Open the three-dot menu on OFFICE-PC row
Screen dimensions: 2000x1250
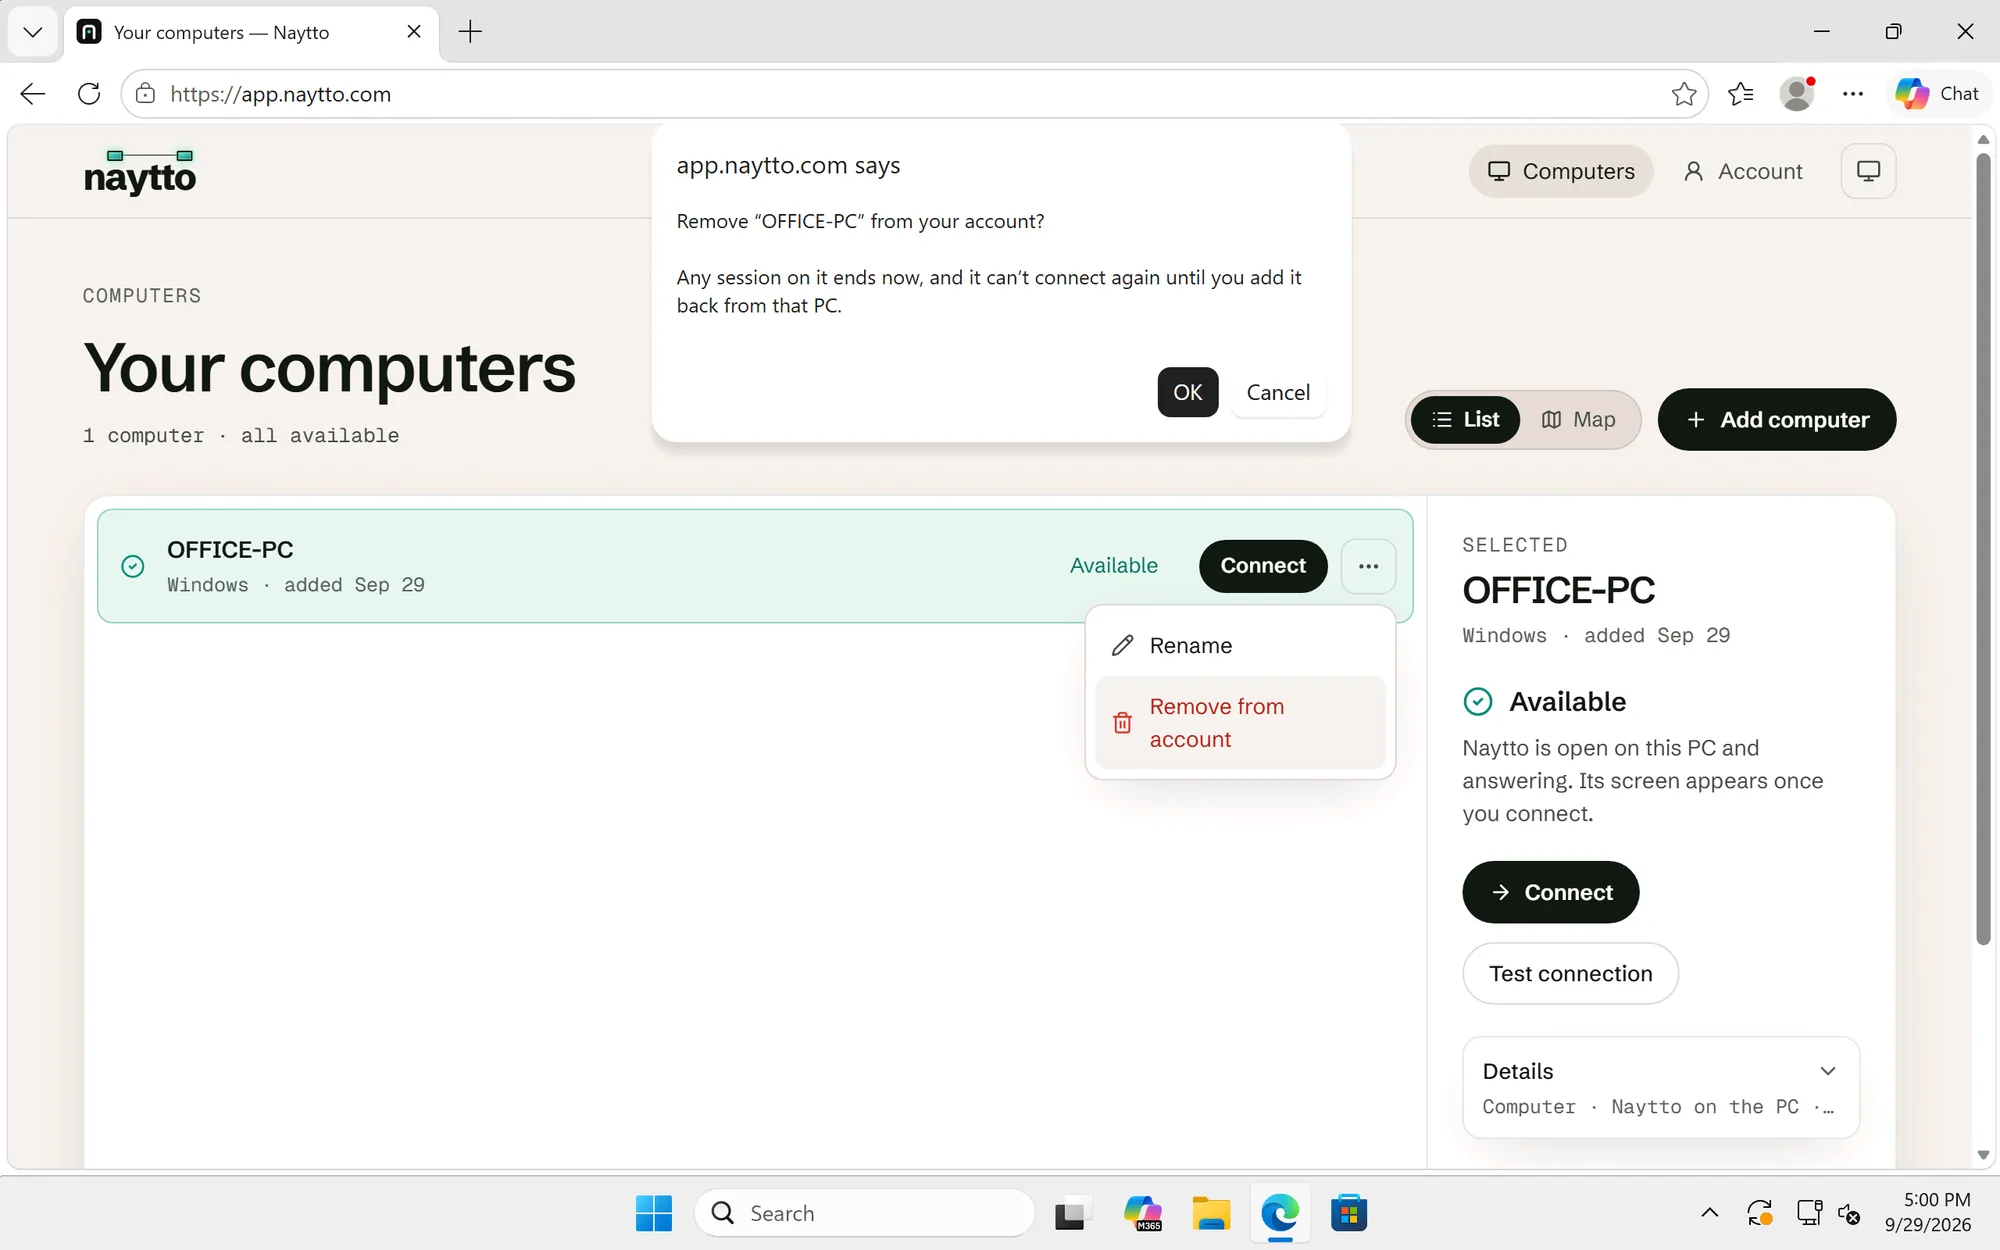click(1368, 566)
